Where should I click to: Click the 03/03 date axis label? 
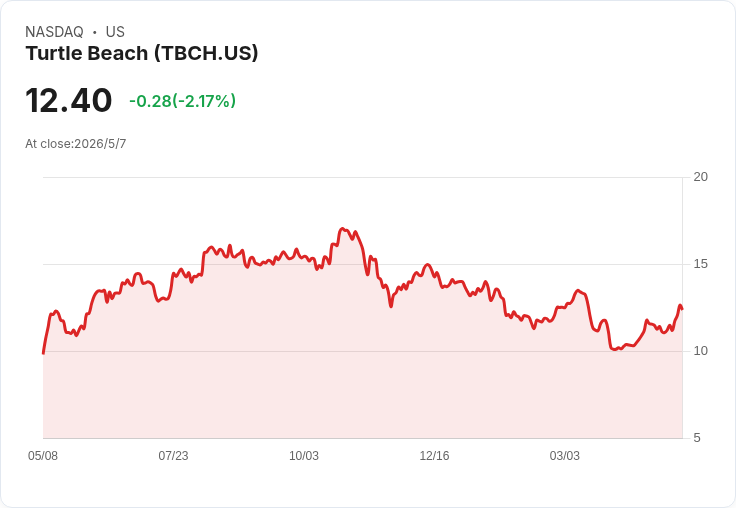[565, 455]
